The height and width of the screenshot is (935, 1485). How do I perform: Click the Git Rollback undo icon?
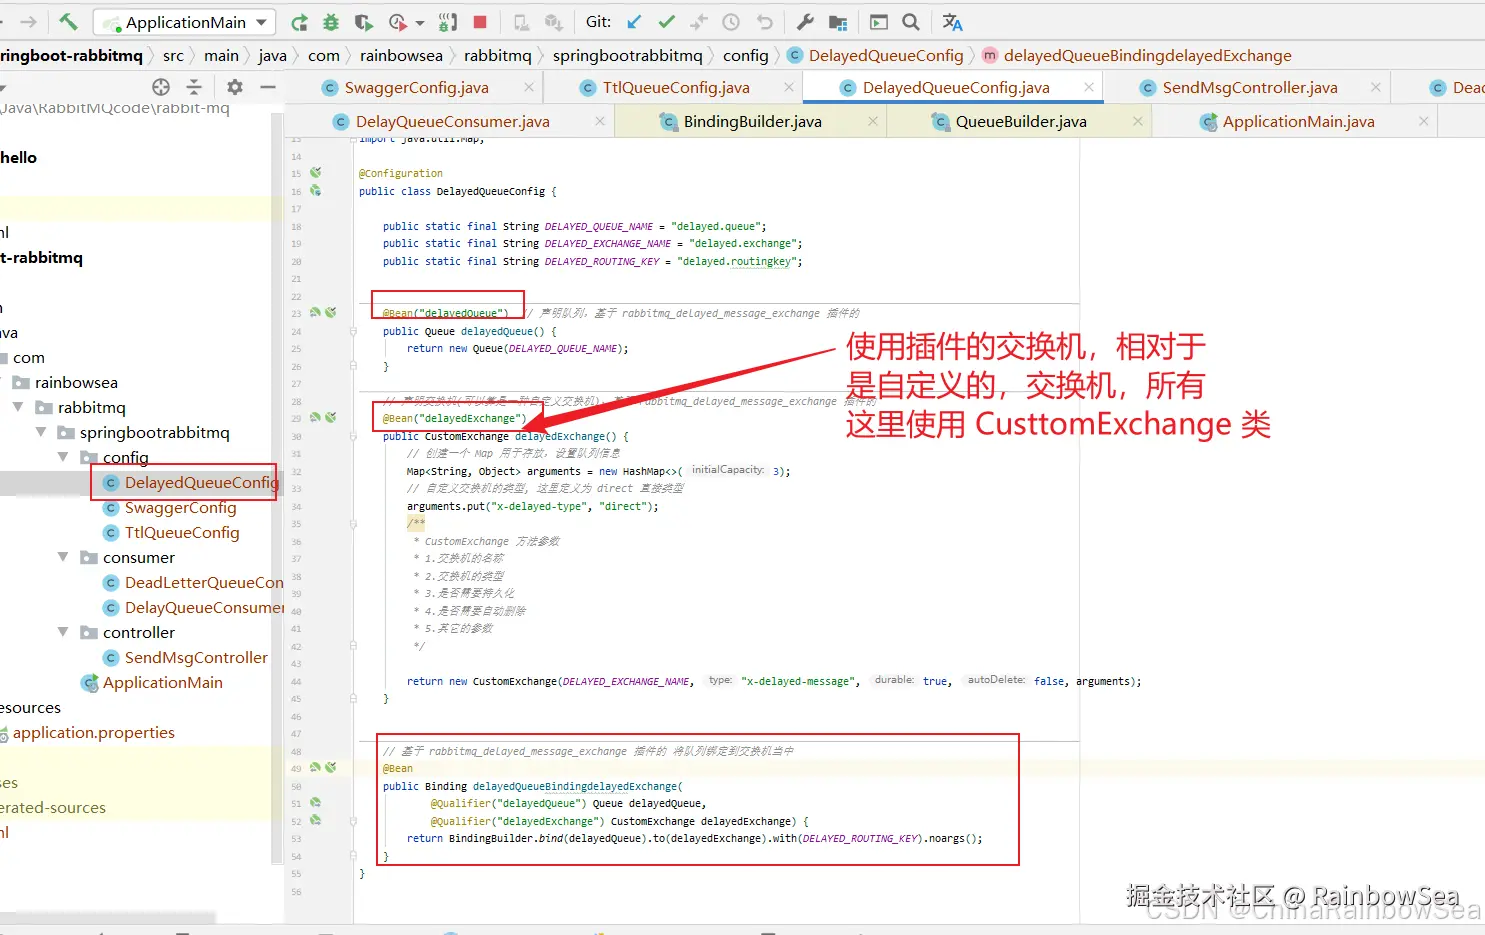click(765, 22)
